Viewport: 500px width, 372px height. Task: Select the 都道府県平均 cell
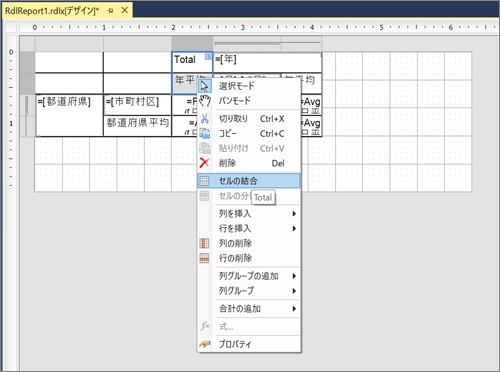point(137,126)
